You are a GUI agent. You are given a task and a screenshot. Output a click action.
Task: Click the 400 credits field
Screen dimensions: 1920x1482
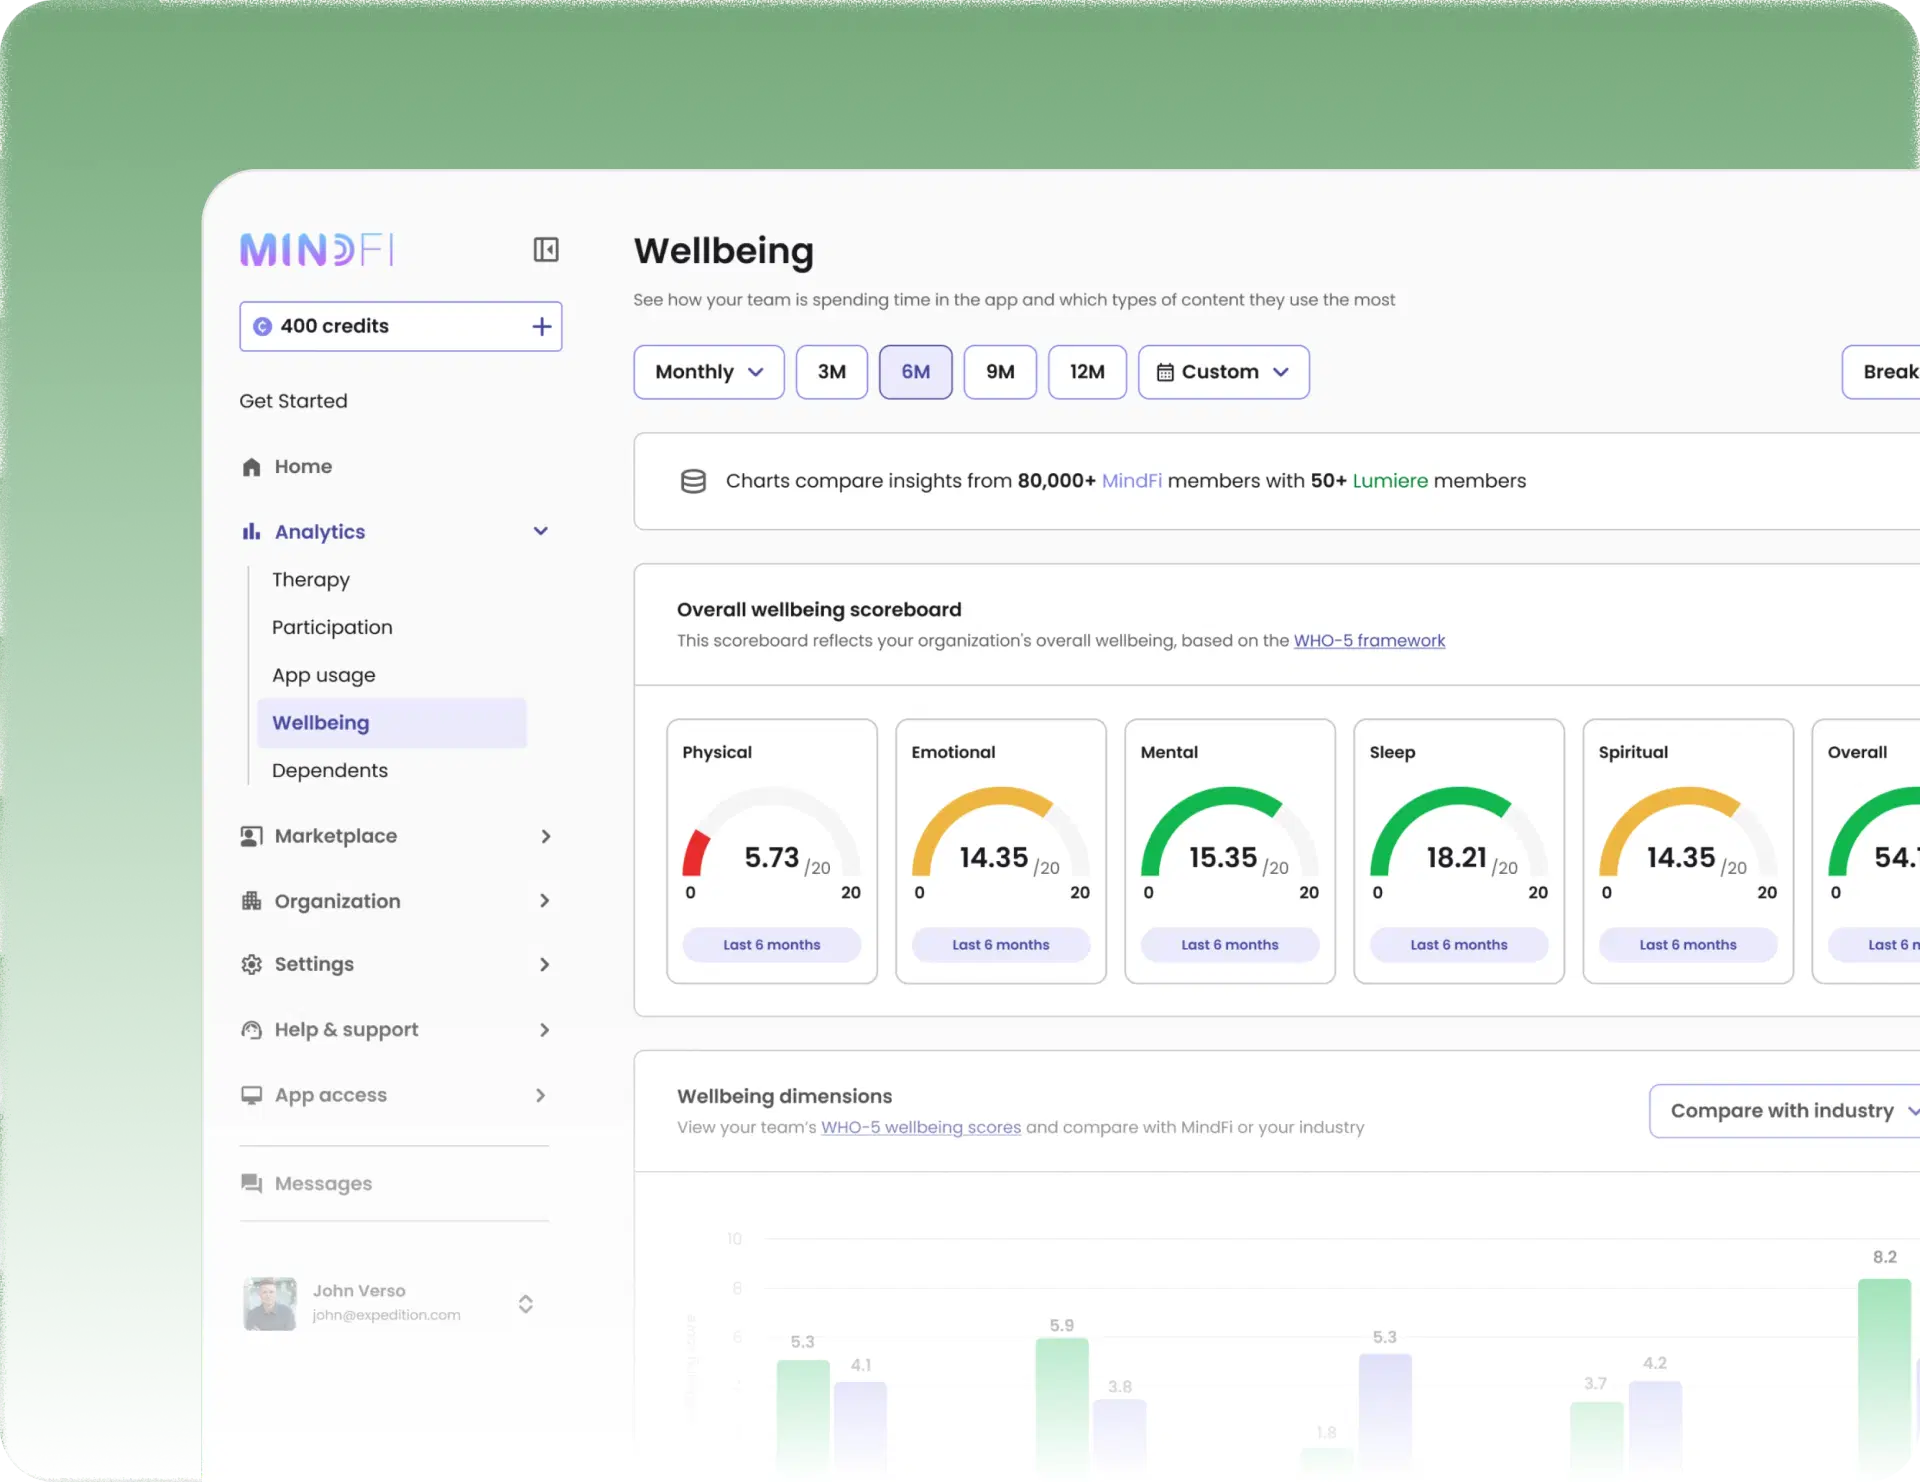400,326
